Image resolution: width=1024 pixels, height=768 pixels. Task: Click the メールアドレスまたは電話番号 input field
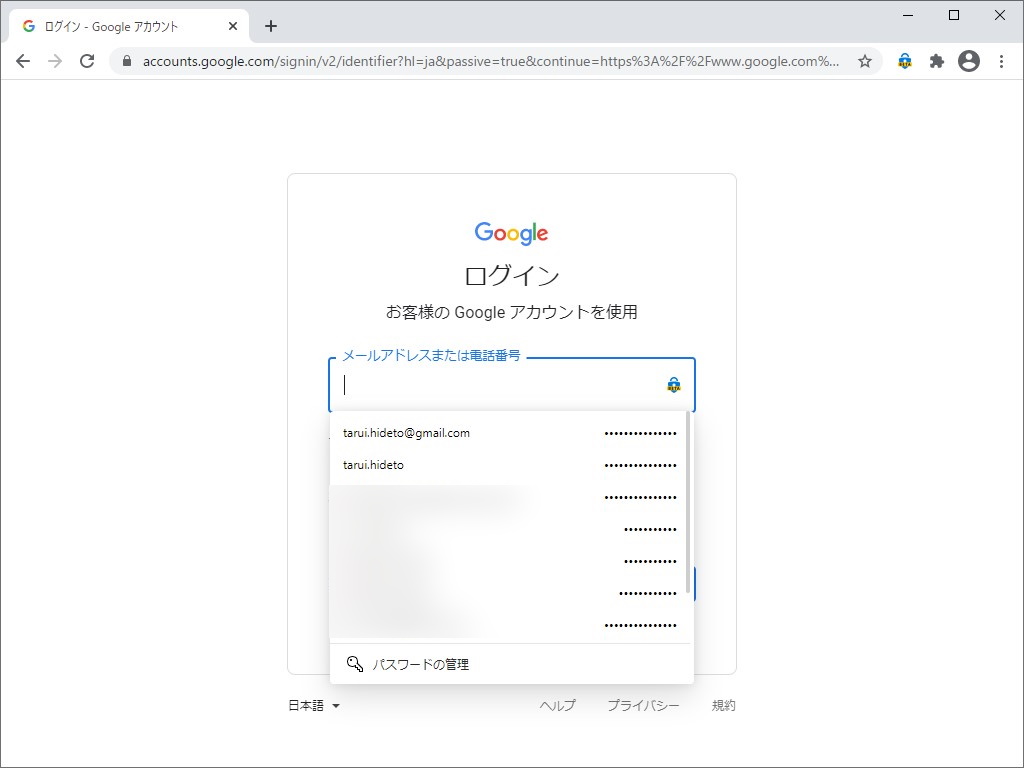(480, 384)
